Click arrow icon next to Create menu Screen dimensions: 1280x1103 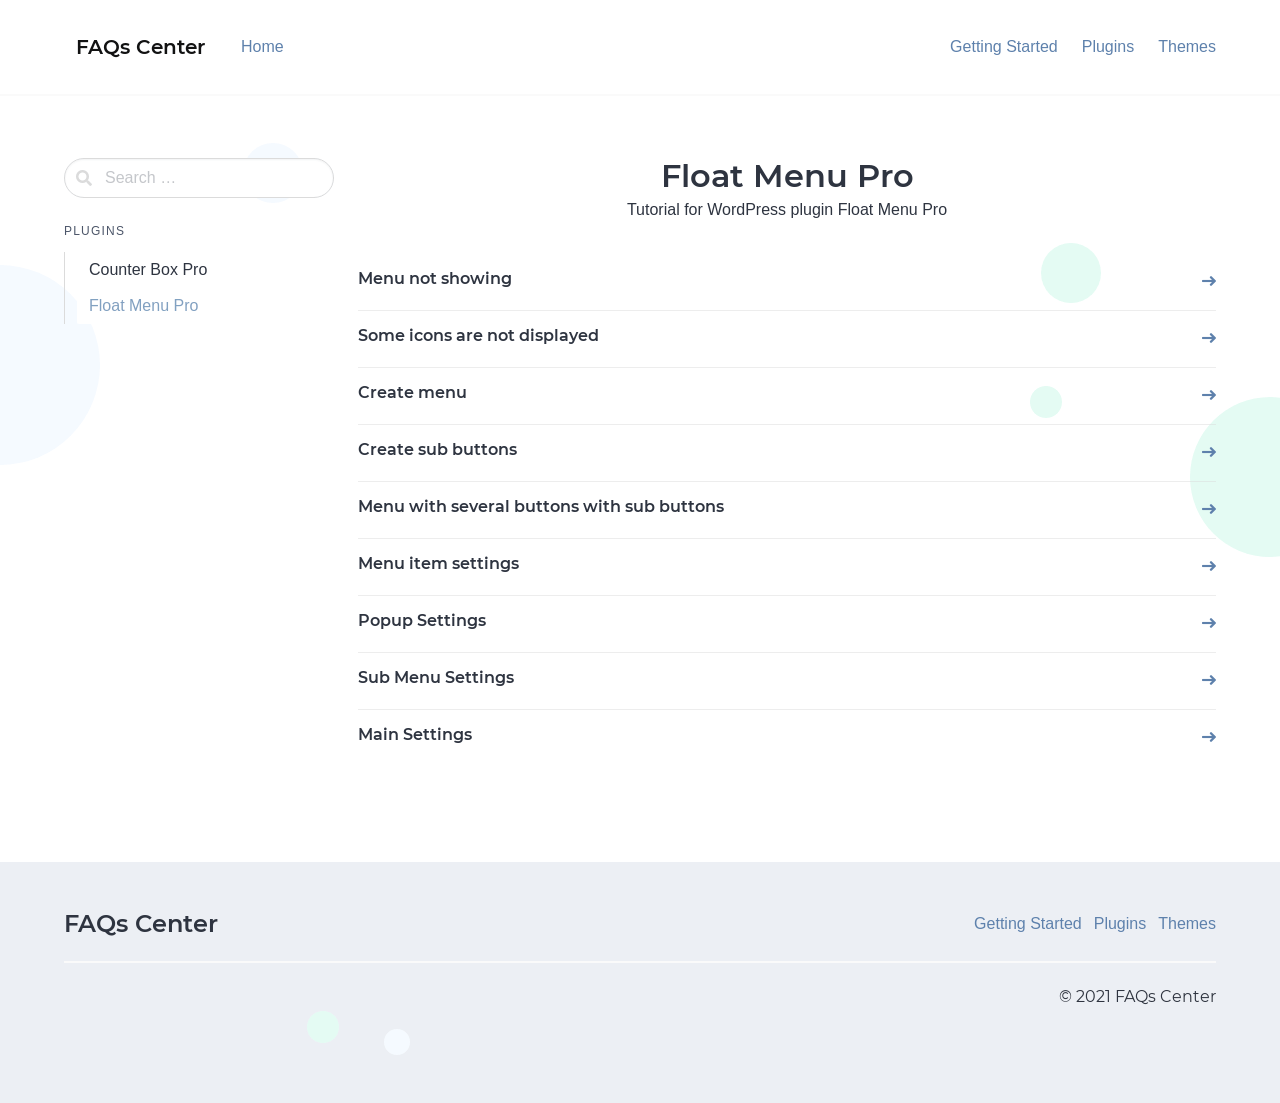(1209, 395)
